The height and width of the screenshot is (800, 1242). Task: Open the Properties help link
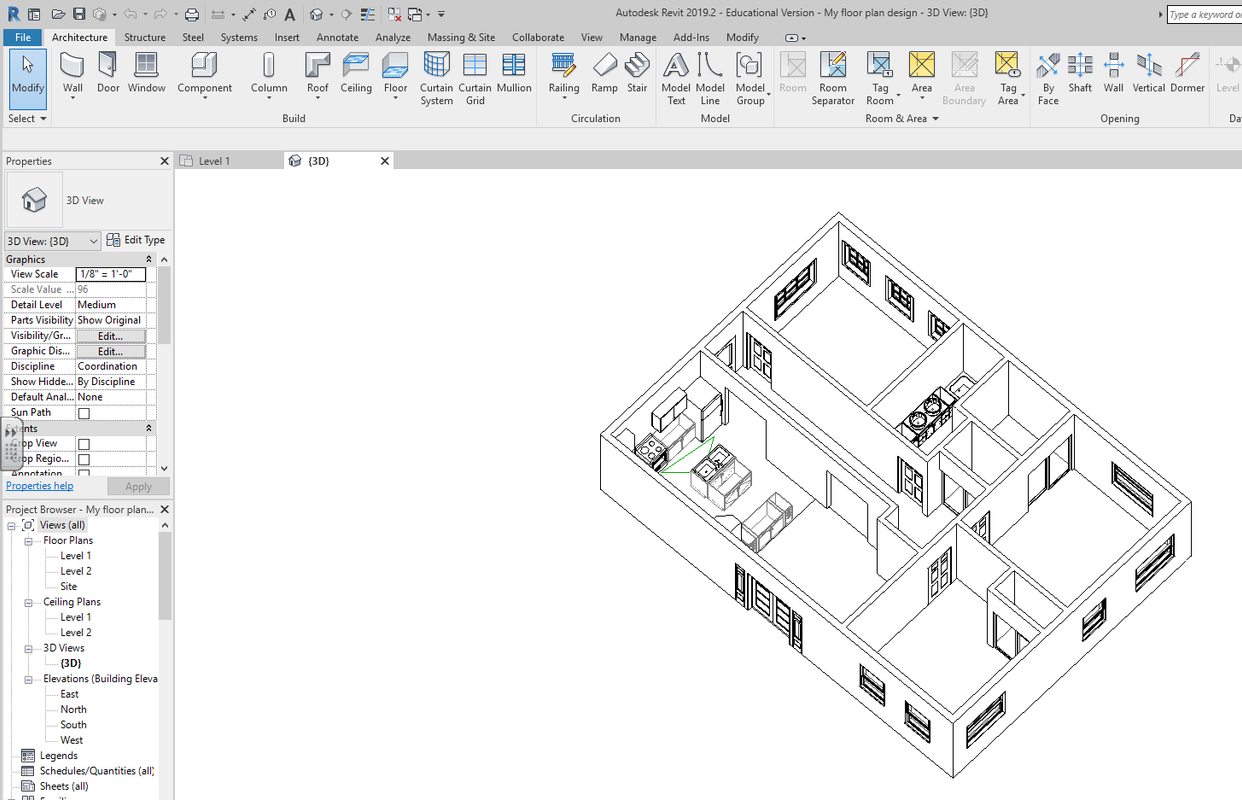(x=39, y=486)
